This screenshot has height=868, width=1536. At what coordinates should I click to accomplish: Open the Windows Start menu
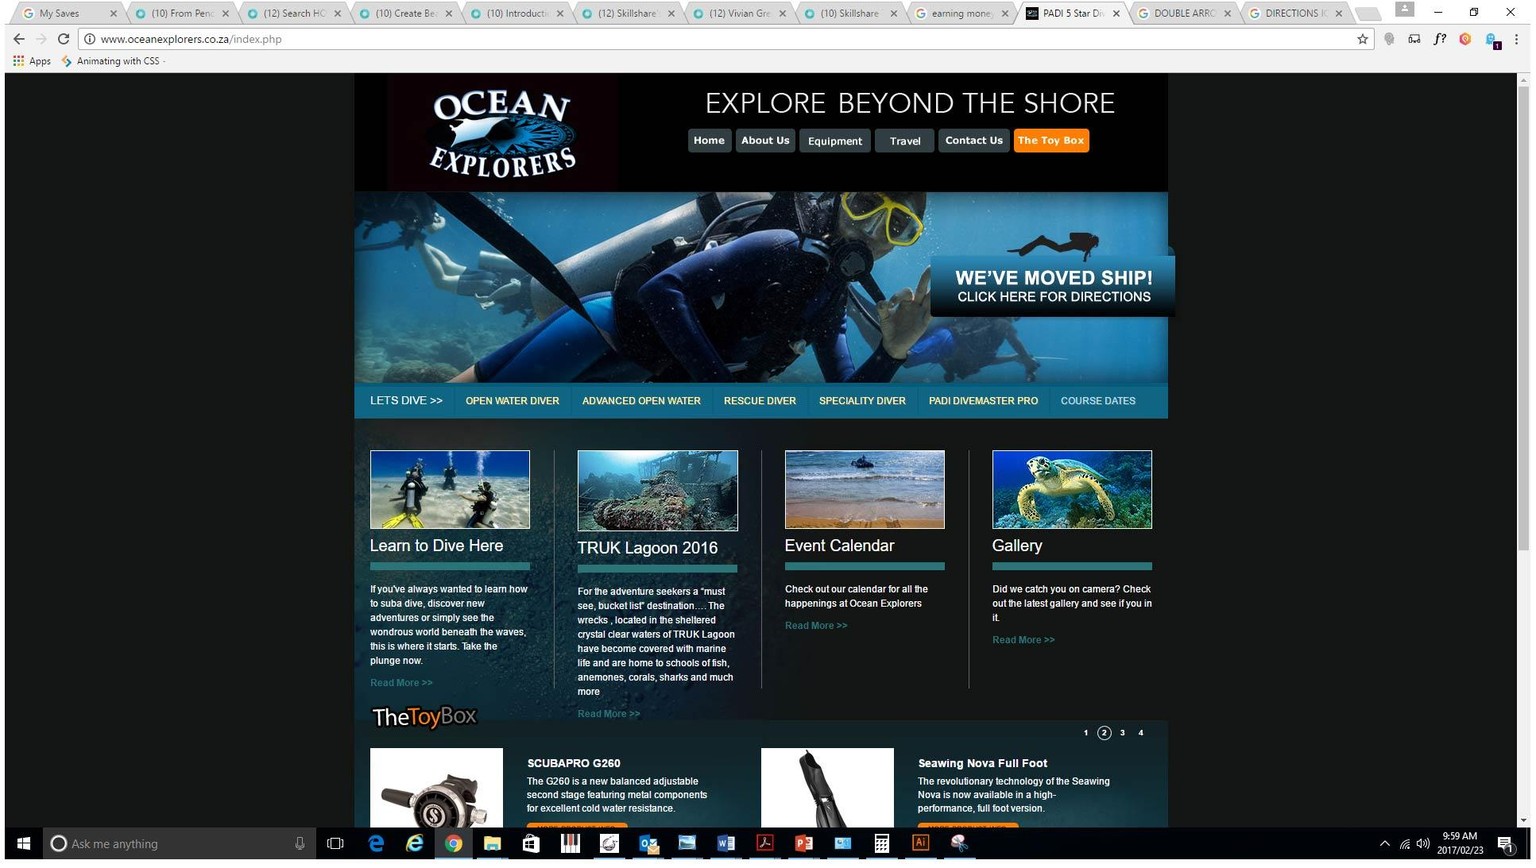(x=23, y=844)
